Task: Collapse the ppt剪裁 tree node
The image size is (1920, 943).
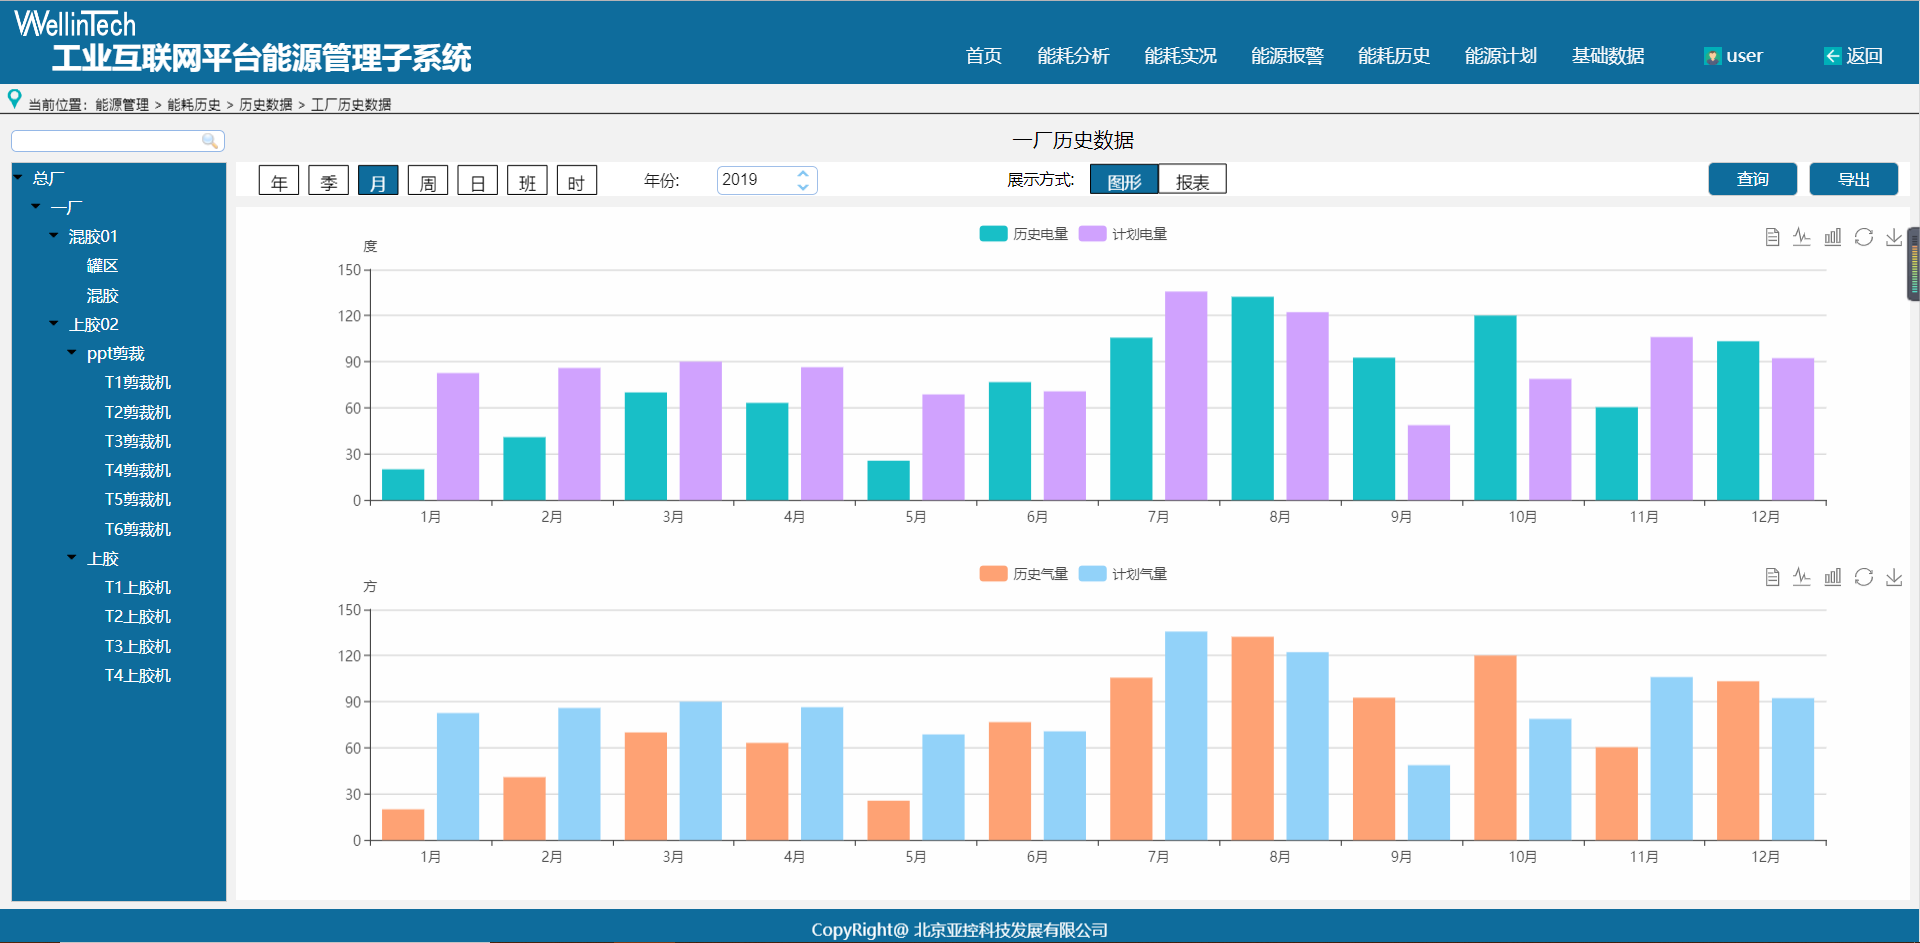Action: tap(72, 353)
